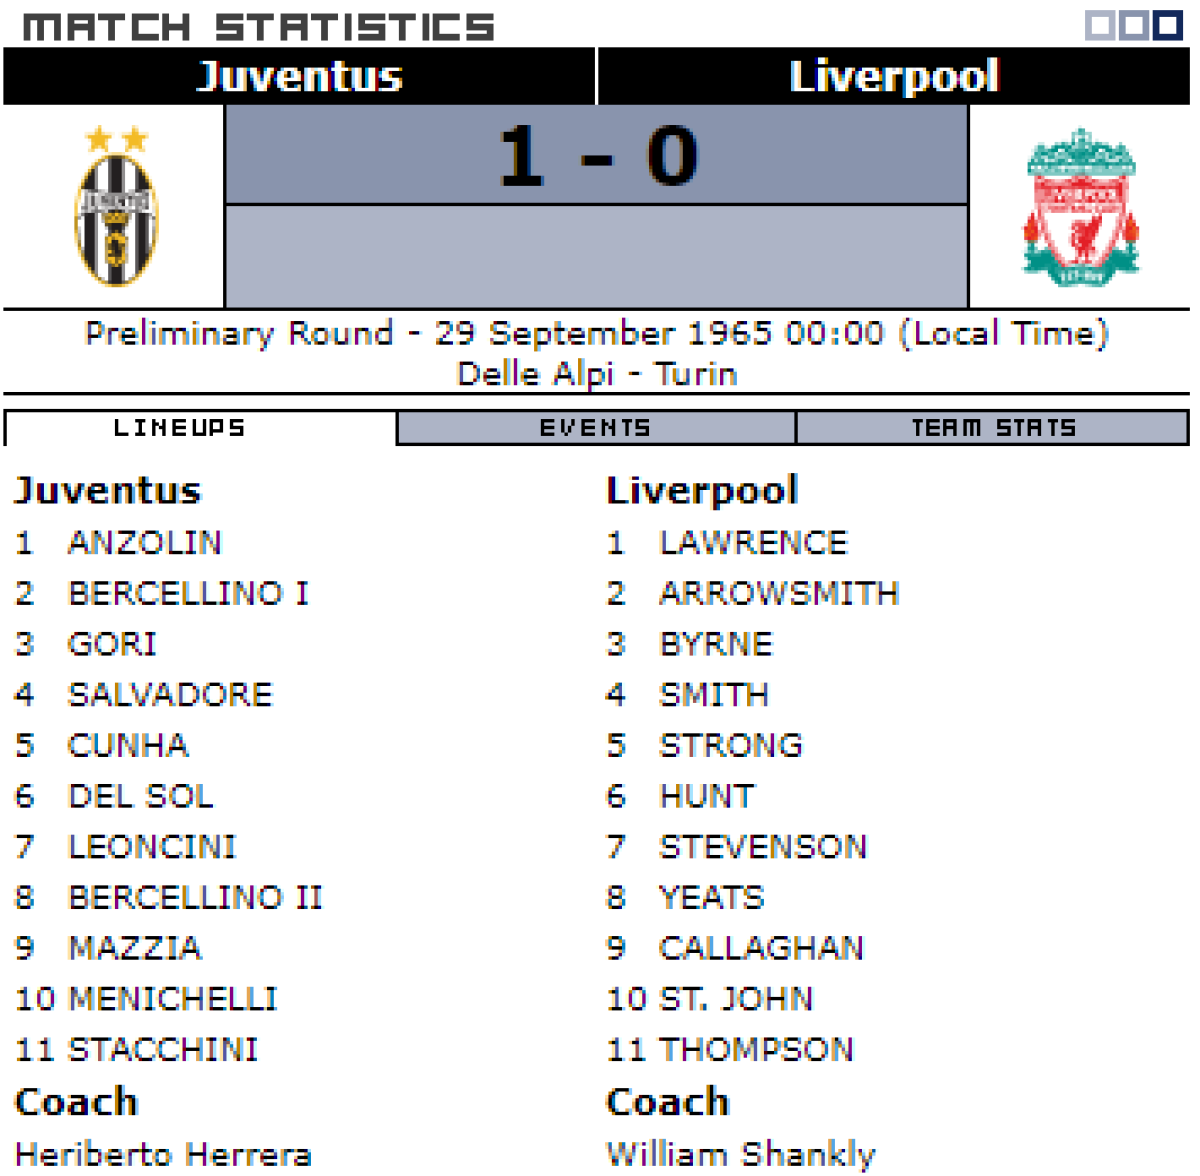Screen dimensions: 1200x1176
Task: Click the Juventus club crest logo
Action: click(116, 208)
